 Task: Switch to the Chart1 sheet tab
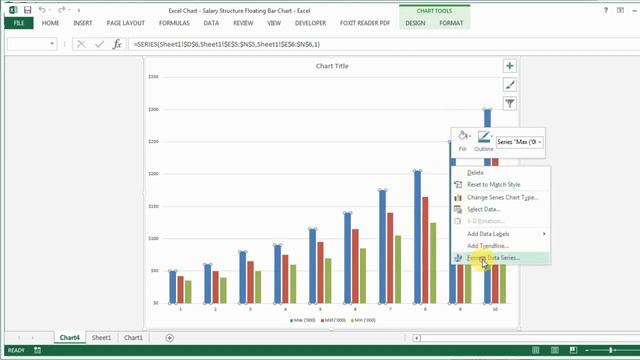click(x=133, y=338)
